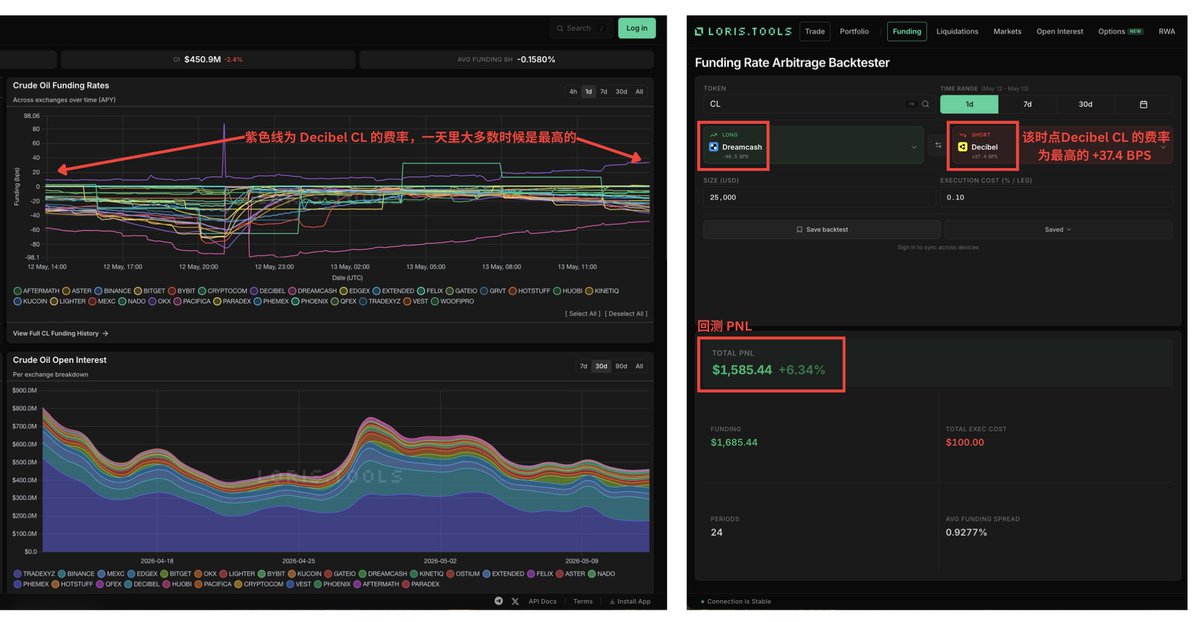This screenshot has height=622, width=1200.
Task: Toggle HOTSTUFF series in funding legend
Action: pos(530,291)
